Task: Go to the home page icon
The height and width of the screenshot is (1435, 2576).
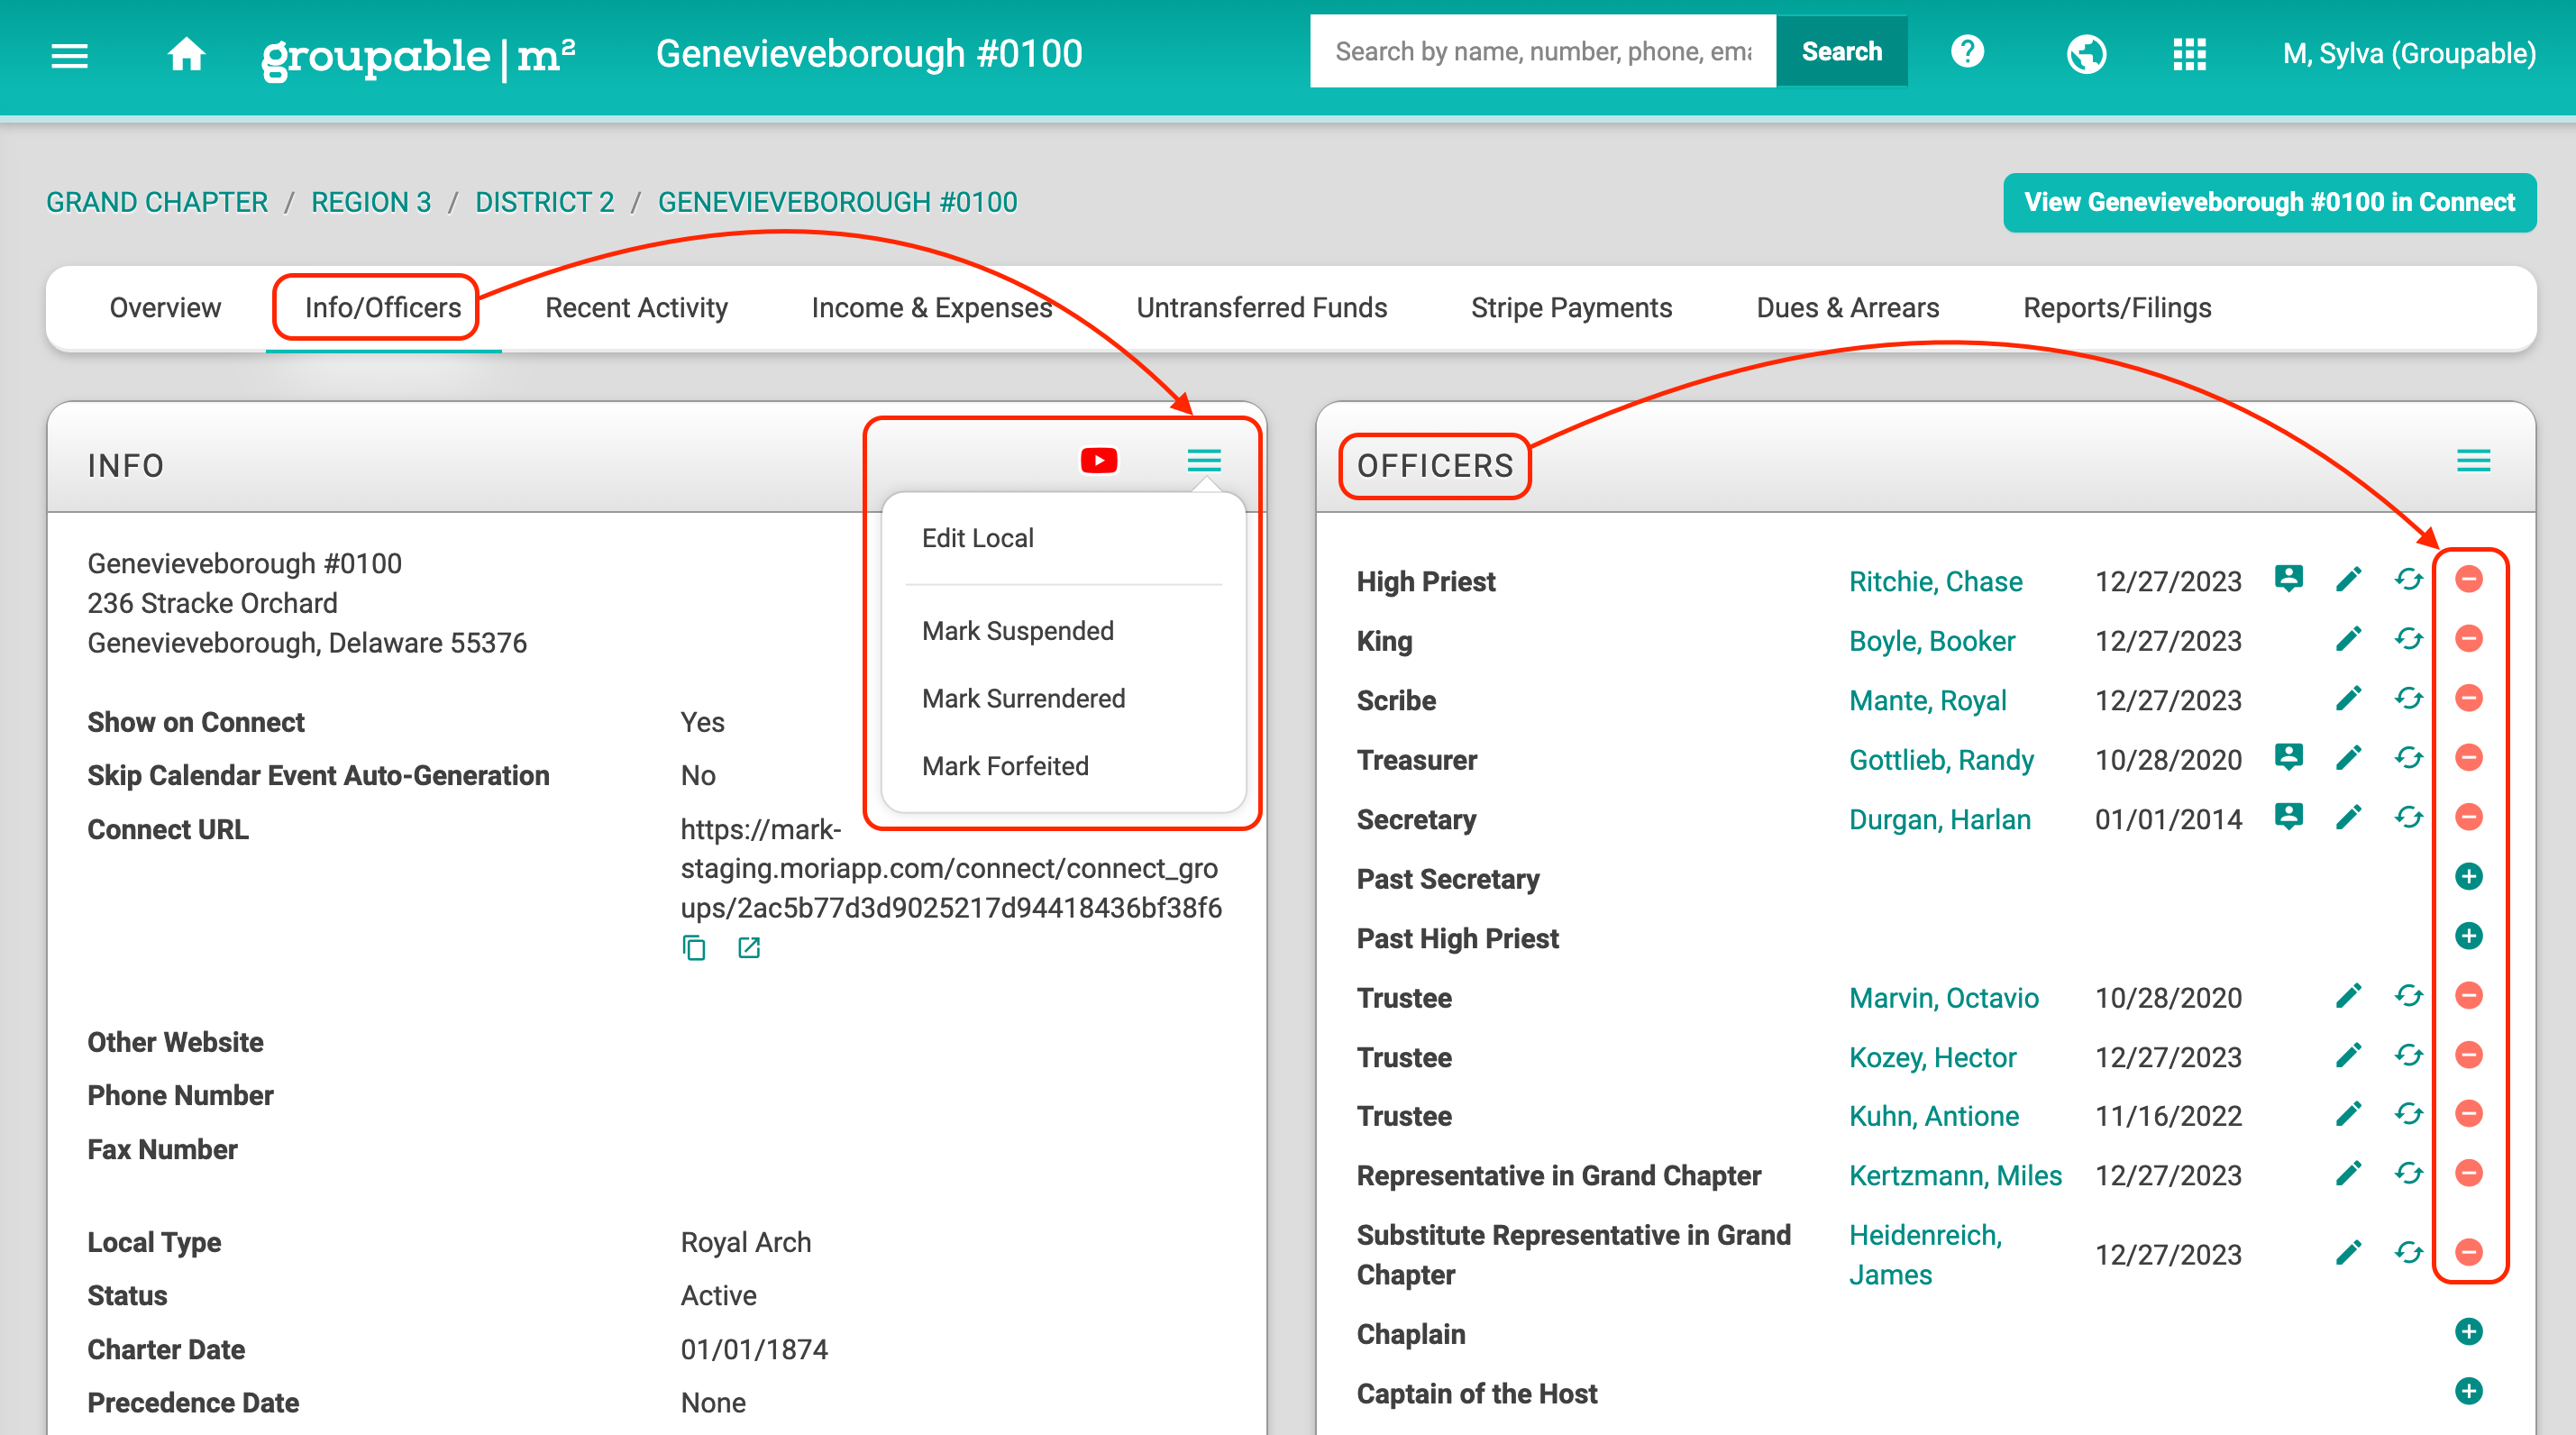Action: click(187, 54)
